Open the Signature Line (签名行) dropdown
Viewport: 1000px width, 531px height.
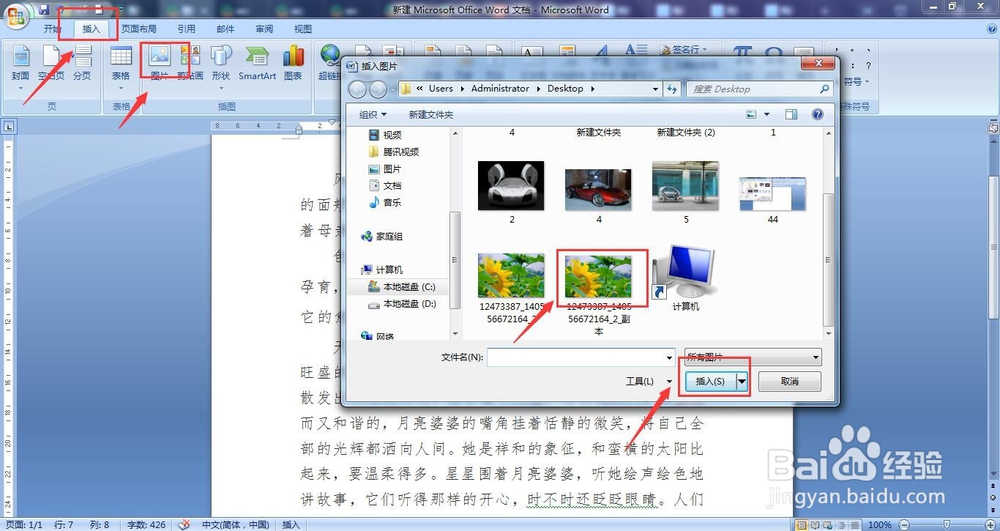coord(685,49)
